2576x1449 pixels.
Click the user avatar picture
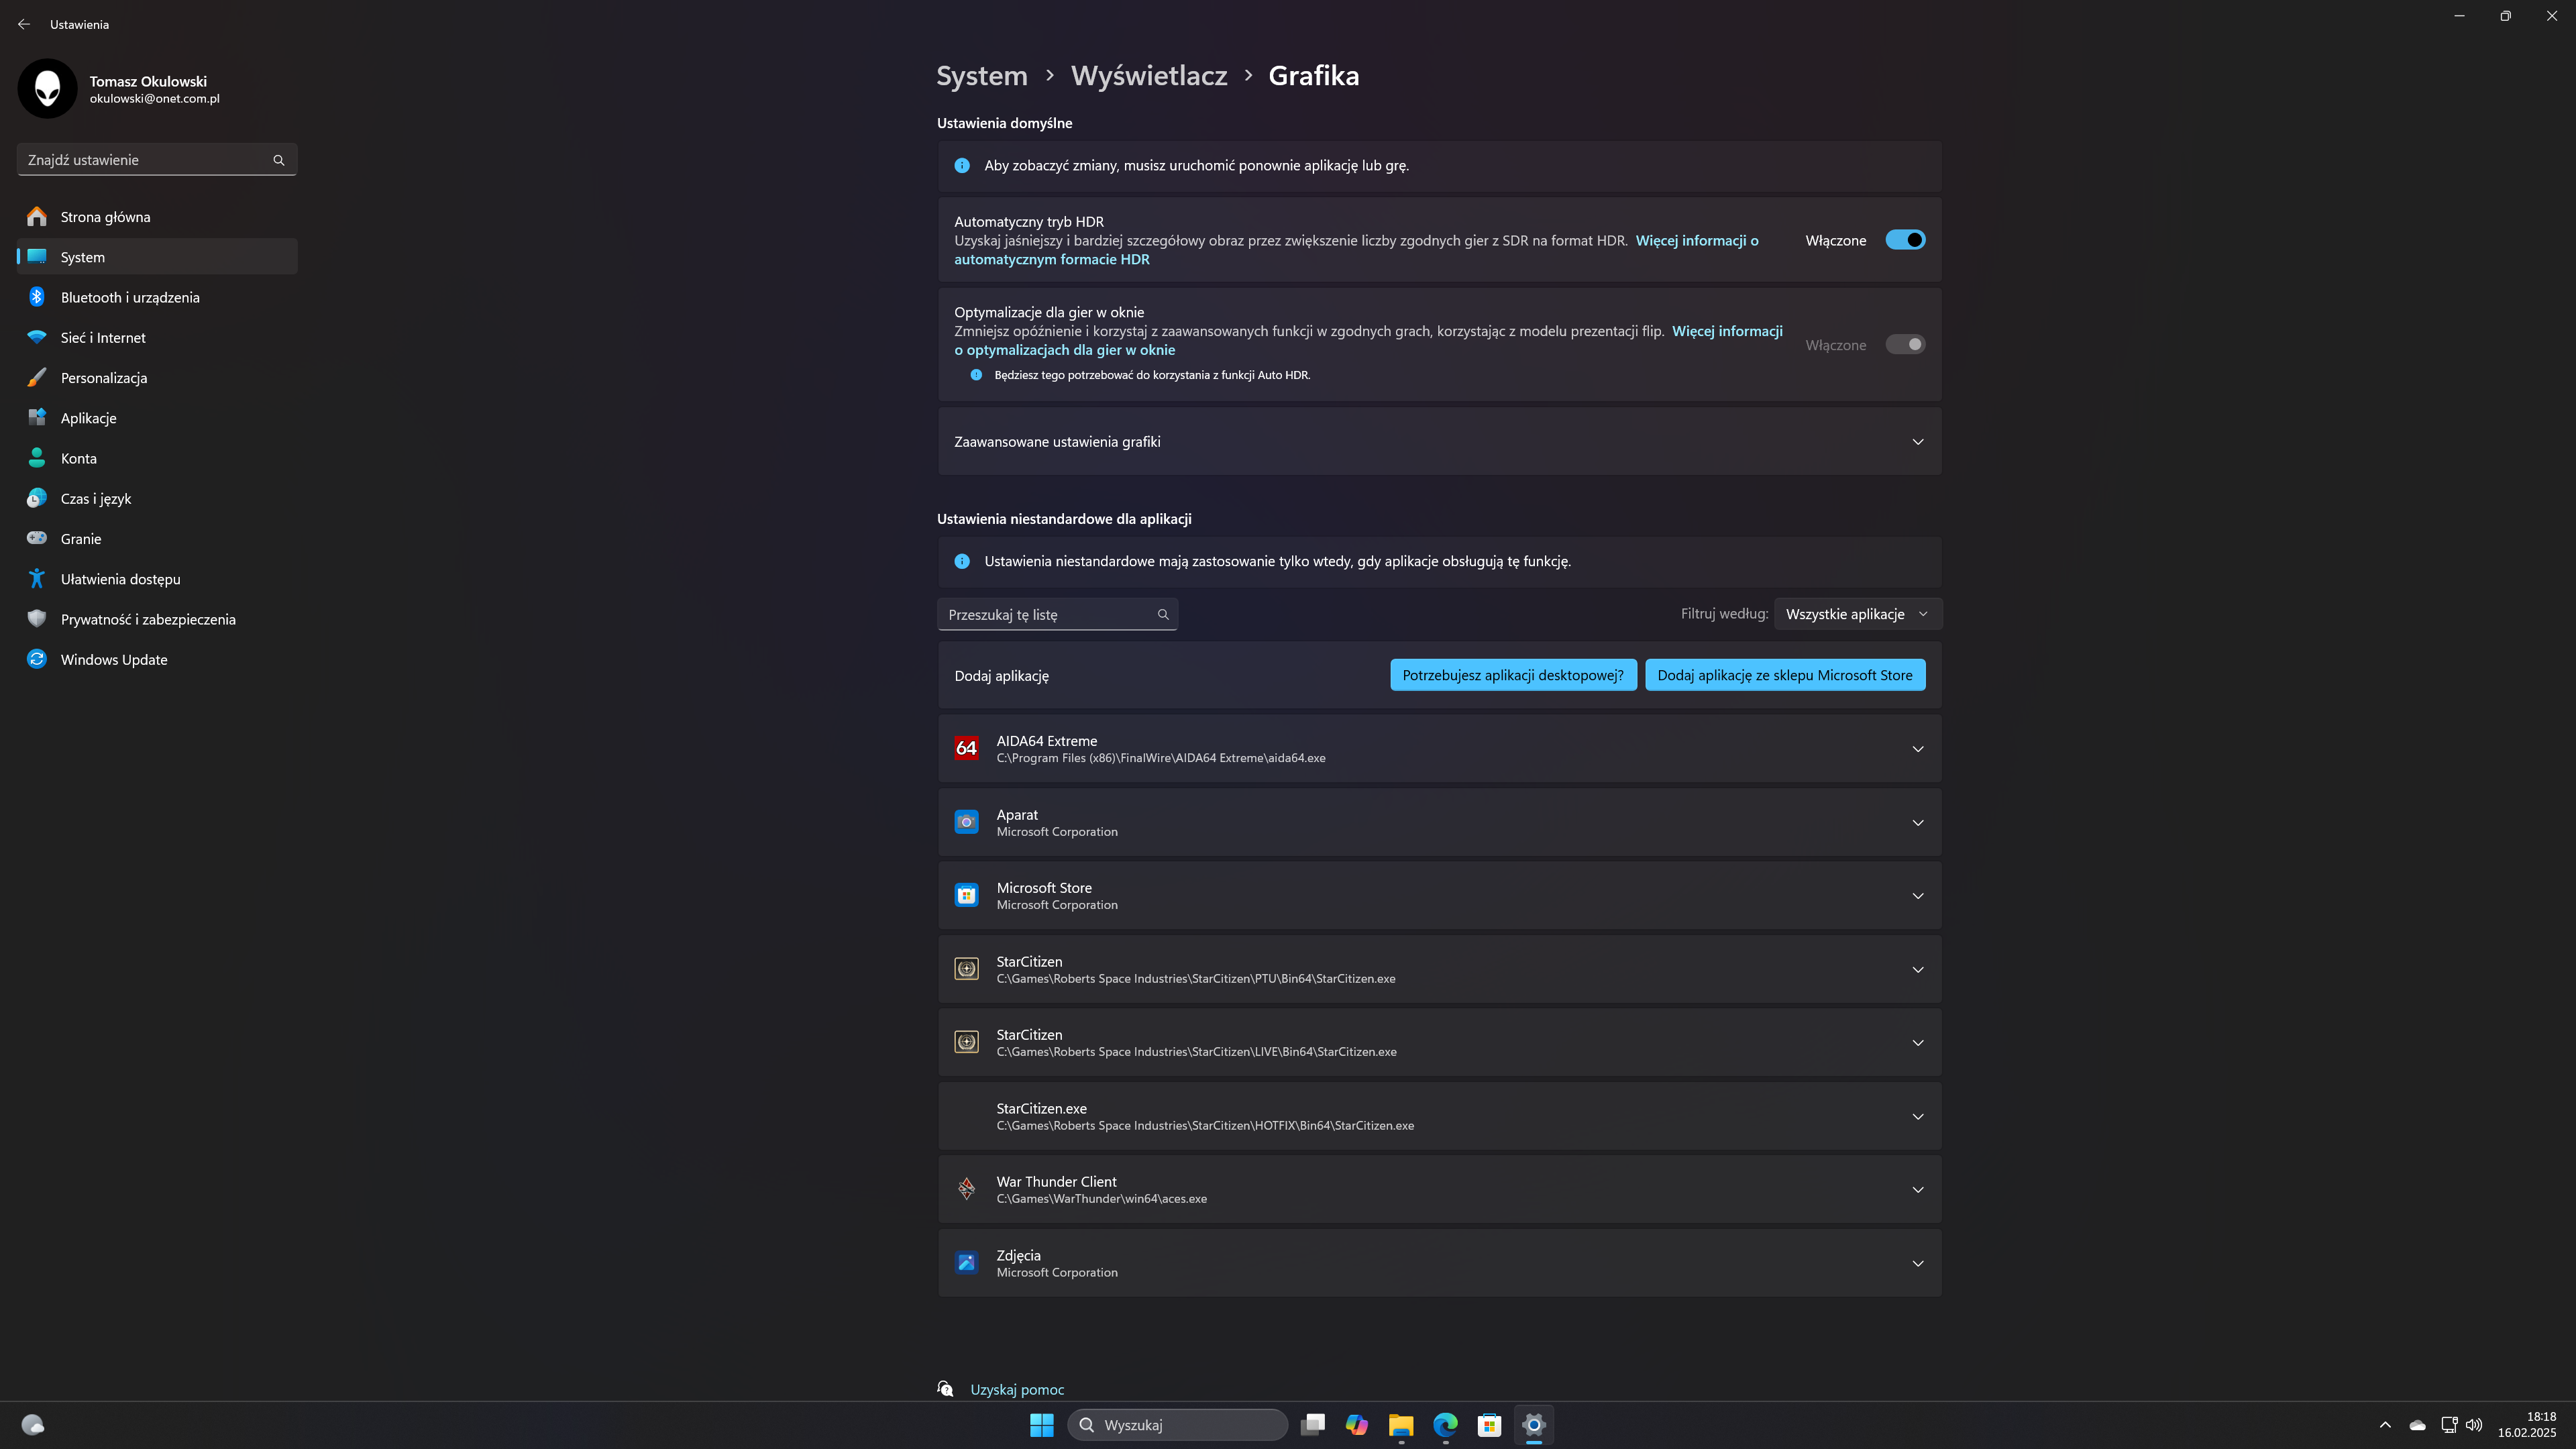point(47,88)
